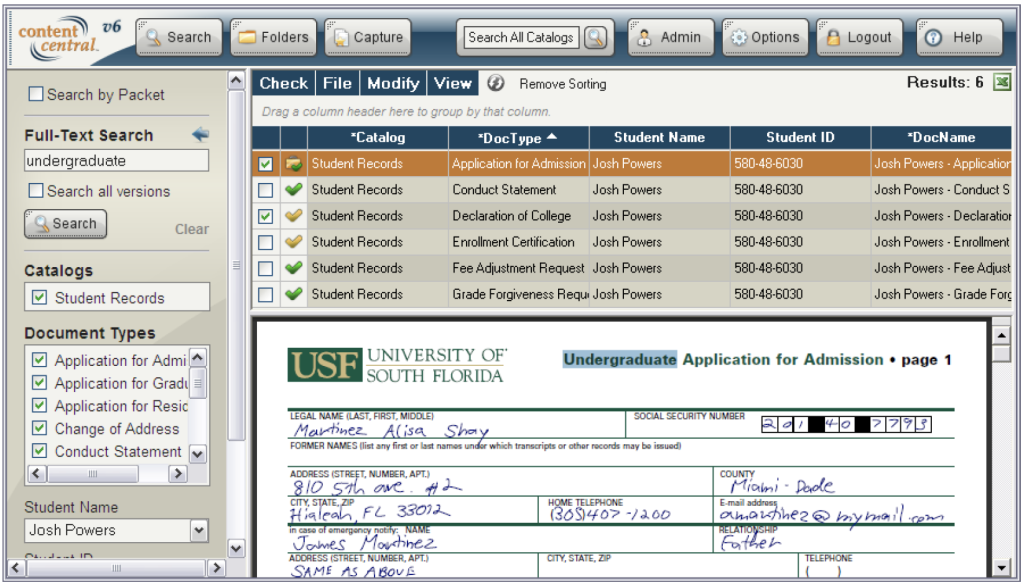Uncheck the Change of Address document type
Viewport: 1024px width, 585px height.
pyautogui.click(x=39, y=428)
